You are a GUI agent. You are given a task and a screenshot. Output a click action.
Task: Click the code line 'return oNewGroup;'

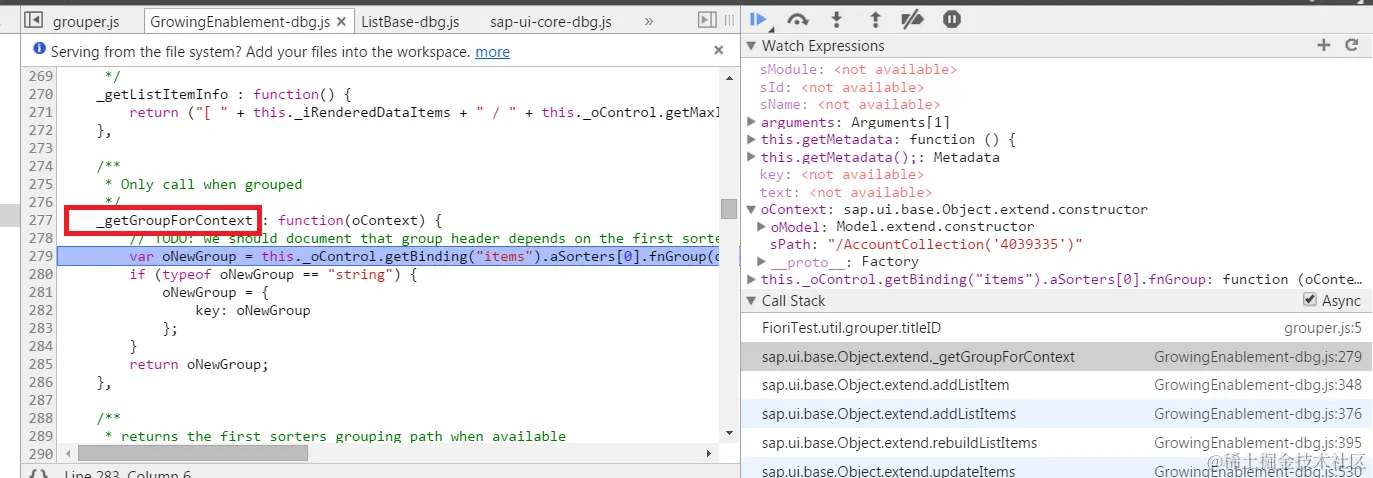click(199, 365)
